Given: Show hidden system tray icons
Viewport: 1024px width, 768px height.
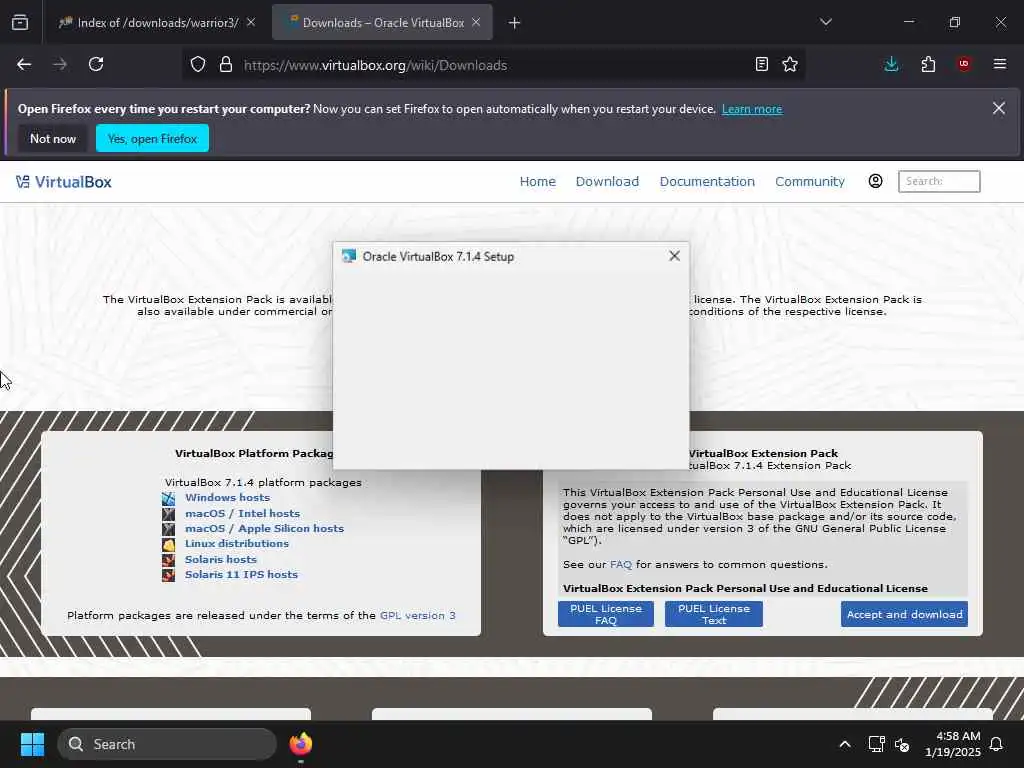Looking at the screenshot, I should pyautogui.click(x=844, y=744).
